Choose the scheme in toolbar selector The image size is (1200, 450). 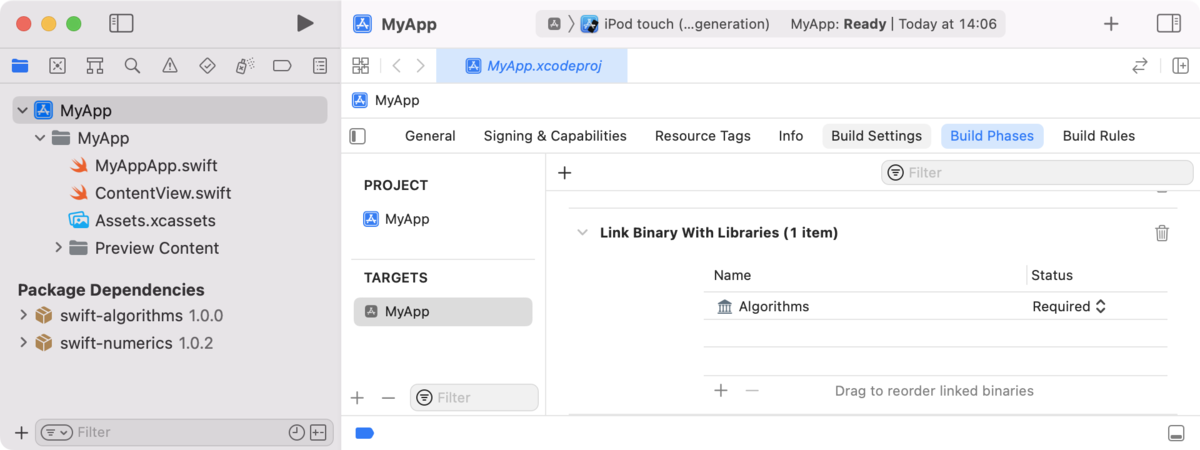(x=554, y=24)
